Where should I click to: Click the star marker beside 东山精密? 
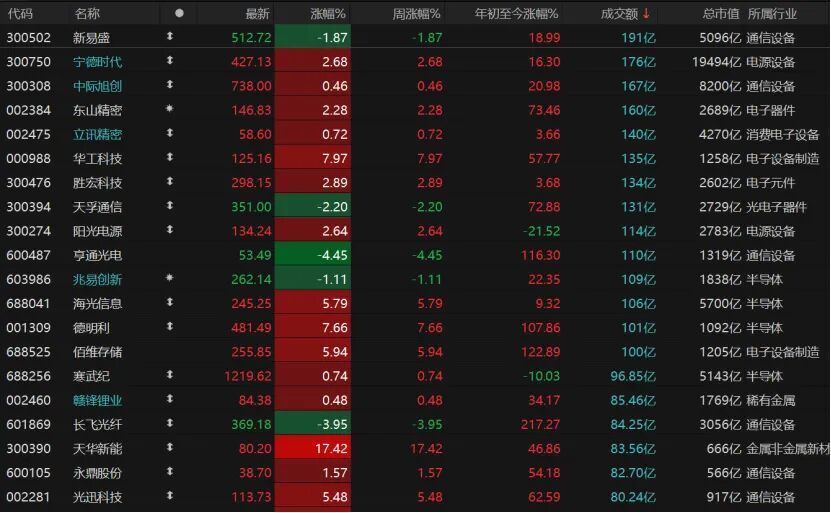point(170,110)
